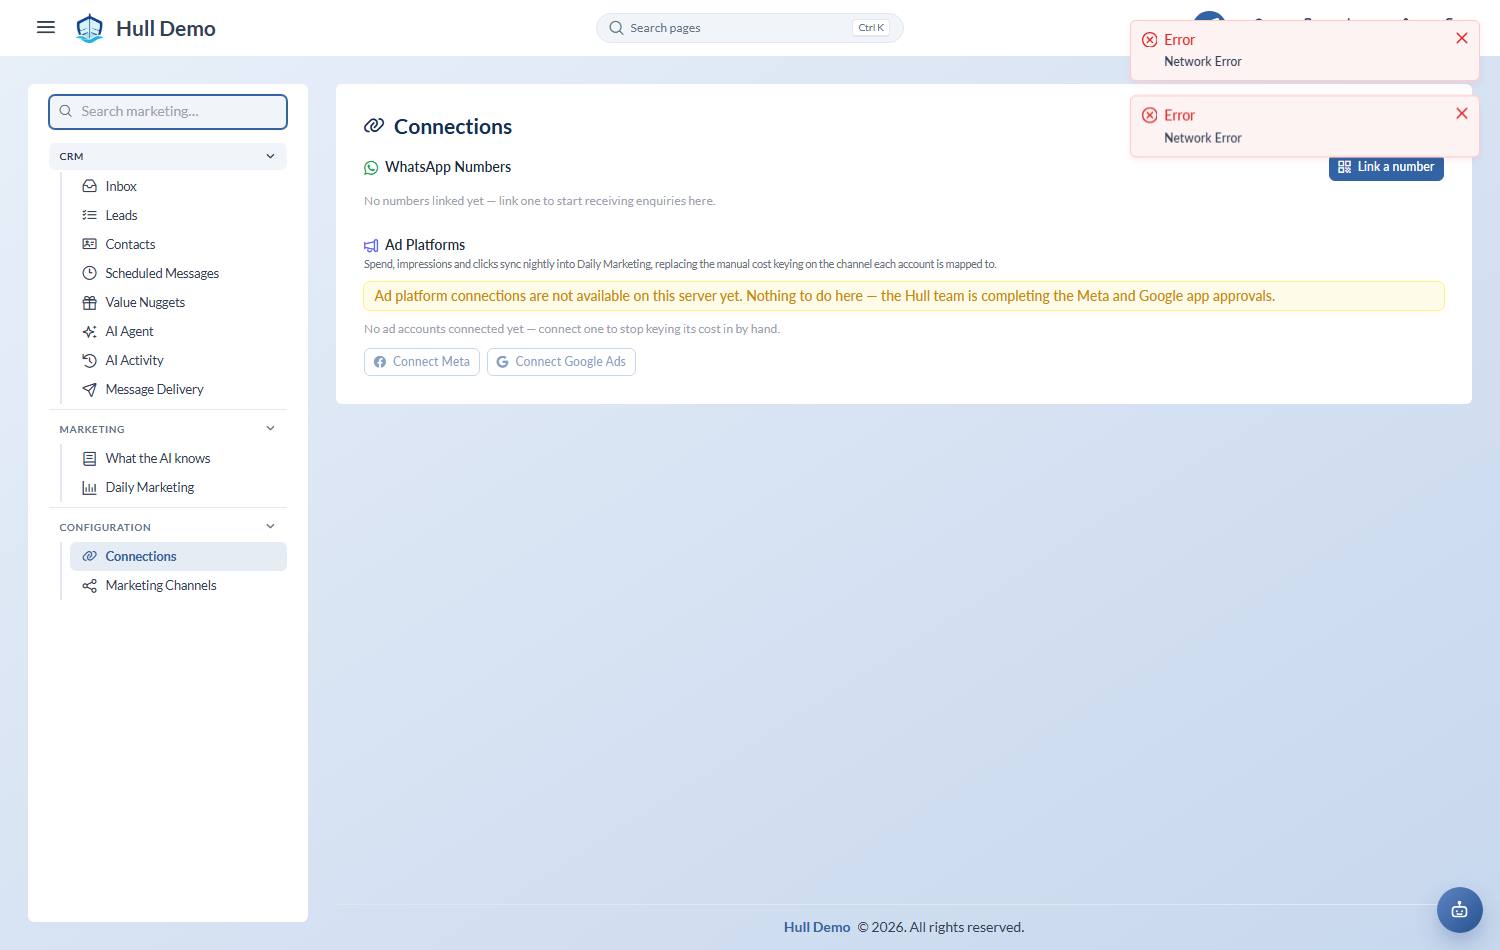This screenshot has height=950, width=1500.
Task: Collapse the Configuration section chevron
Action: [270, 526]
